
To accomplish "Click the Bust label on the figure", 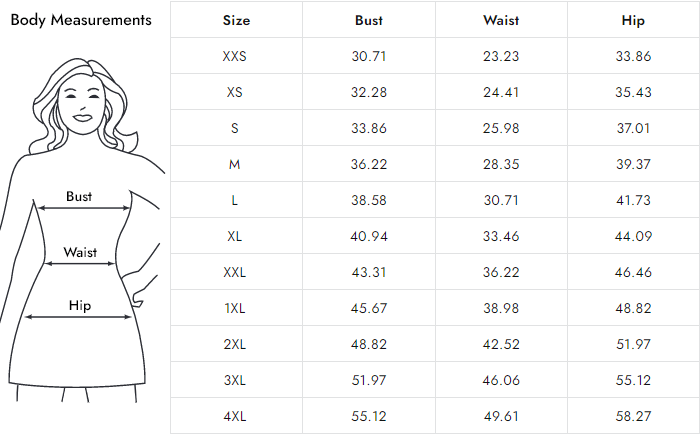I will pos(79,197).
